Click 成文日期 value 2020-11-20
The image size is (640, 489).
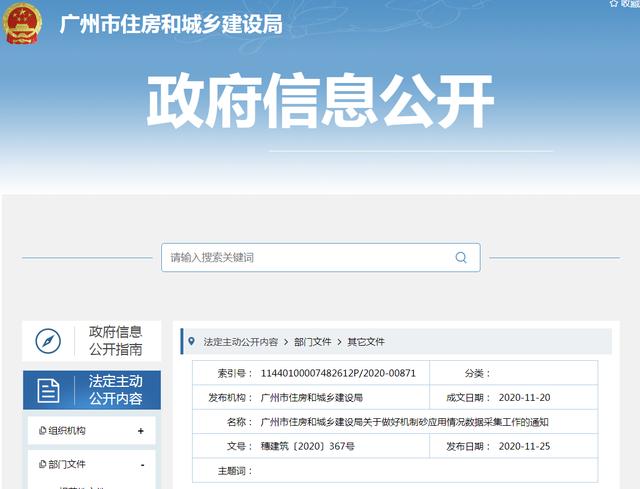pyautogui.click(x=524, y=398)
